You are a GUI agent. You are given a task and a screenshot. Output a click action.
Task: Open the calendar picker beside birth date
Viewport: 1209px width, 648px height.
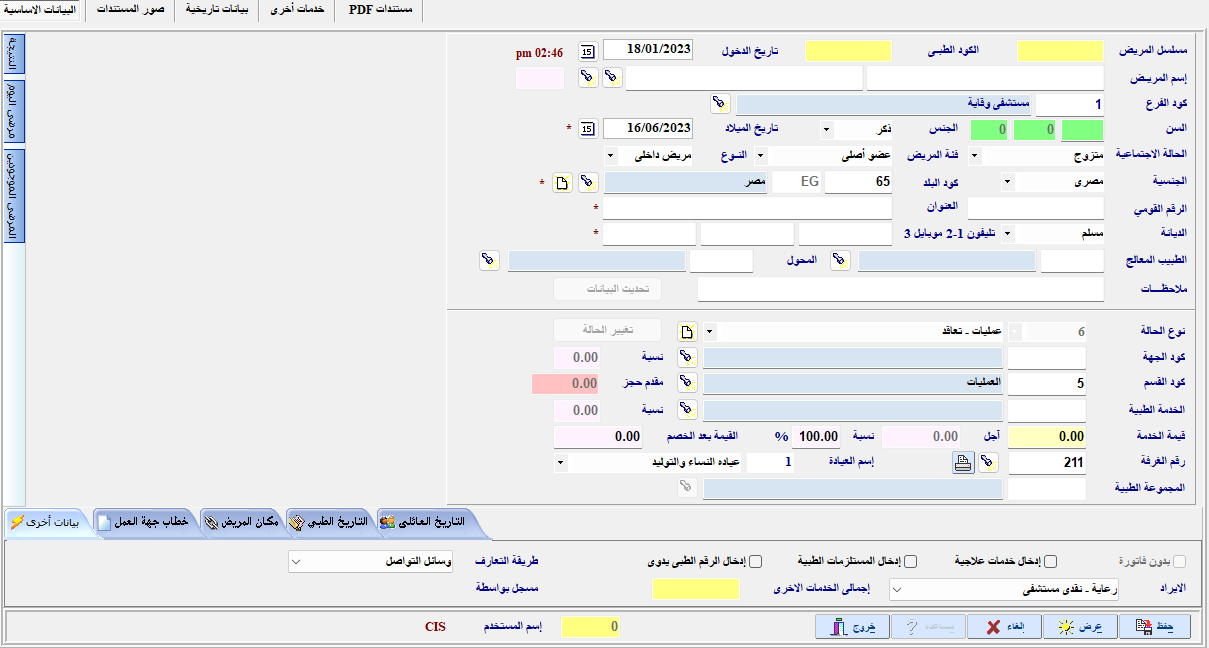pyautogui.click(x=588, y=129)
